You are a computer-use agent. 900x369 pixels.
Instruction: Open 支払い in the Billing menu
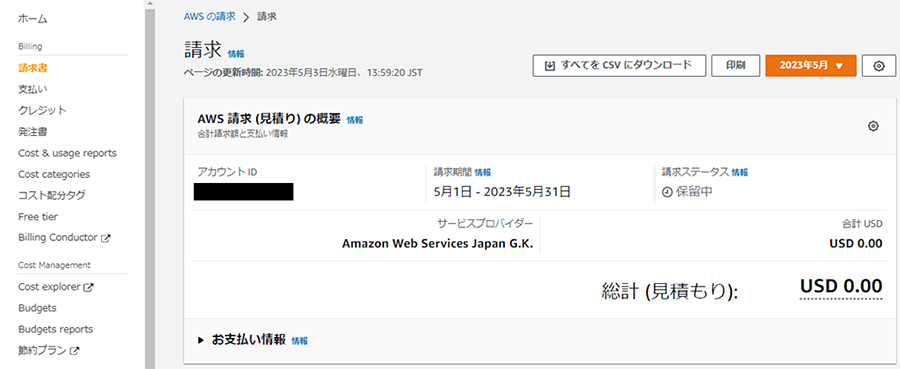tap(33, 89)
